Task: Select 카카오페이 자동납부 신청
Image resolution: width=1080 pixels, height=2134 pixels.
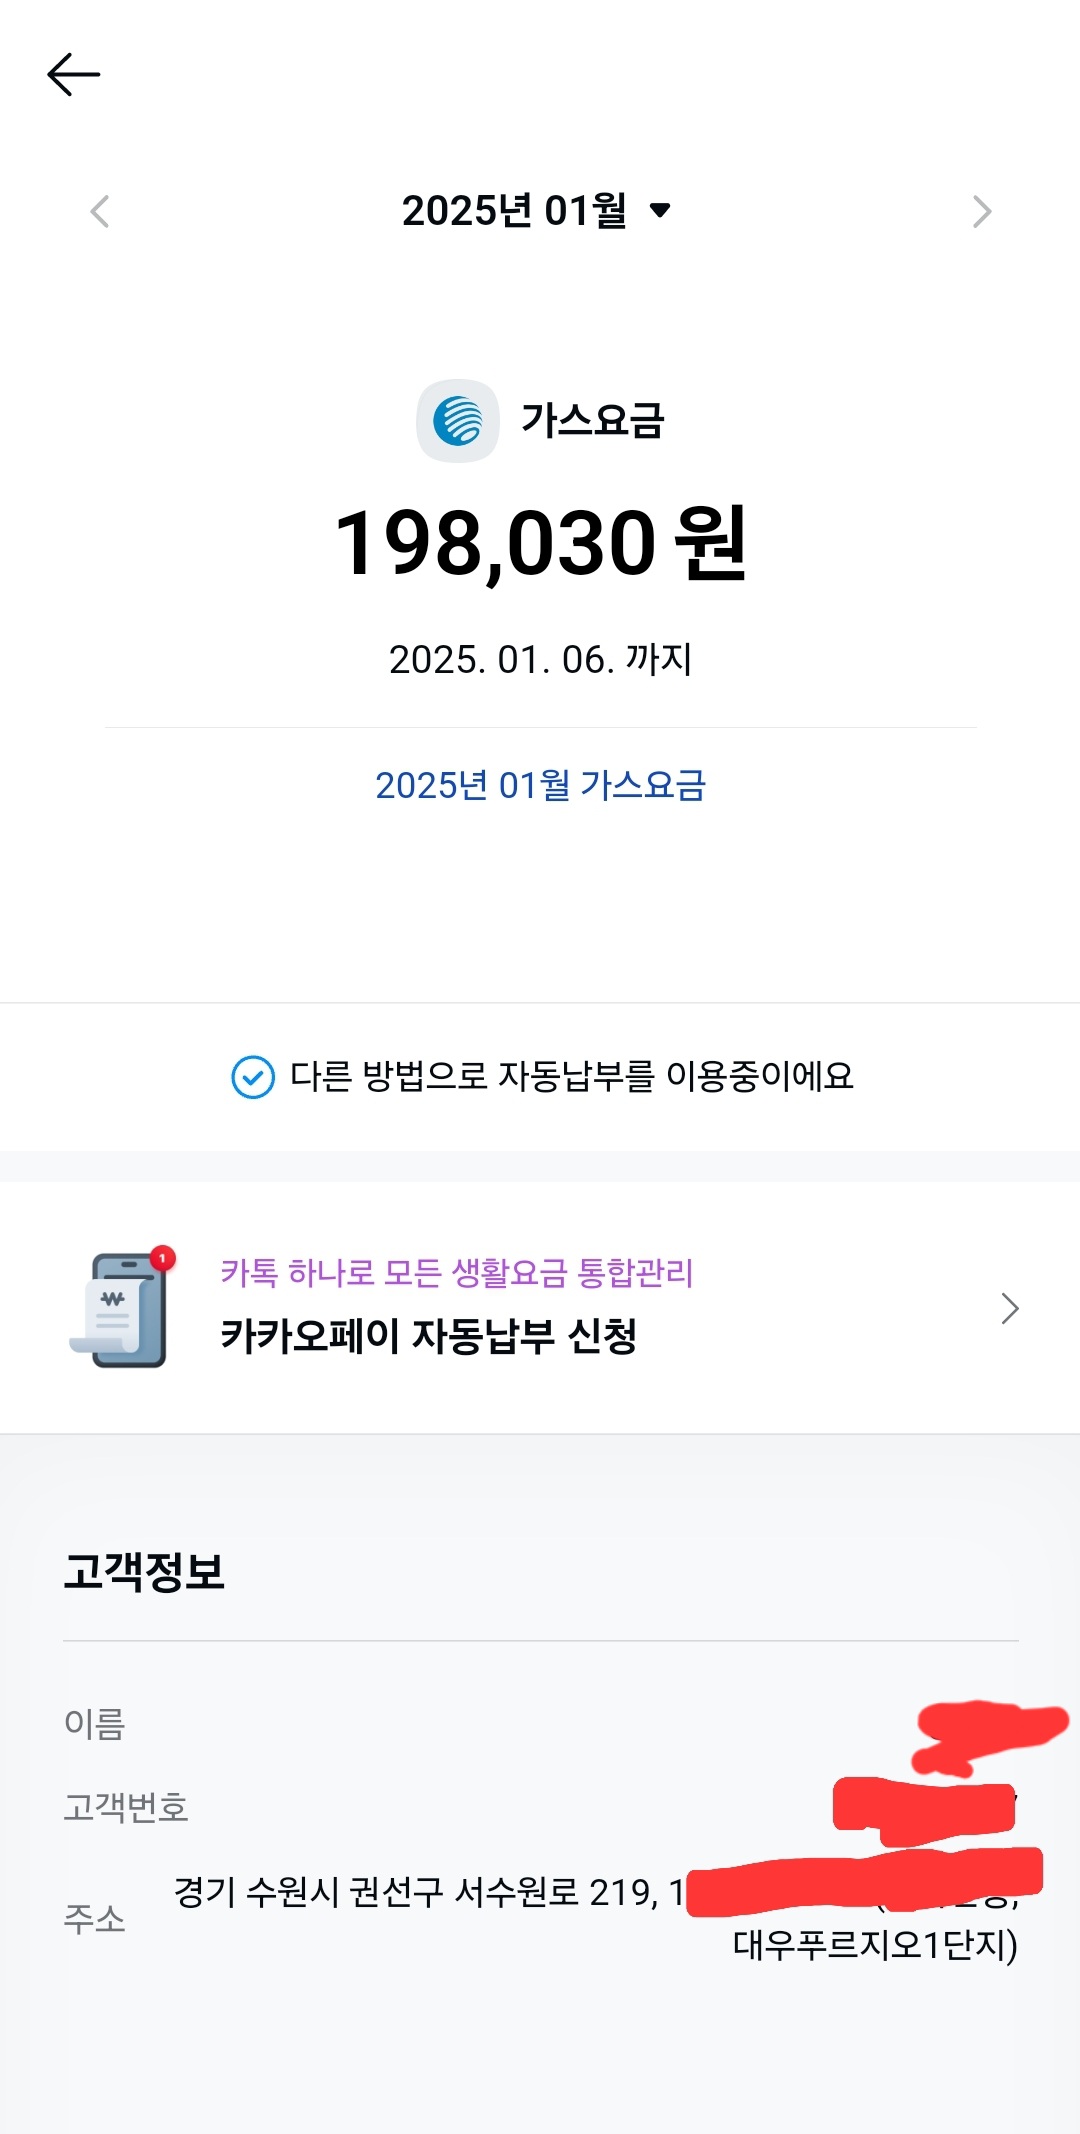Action: (x=428, y=1336)
